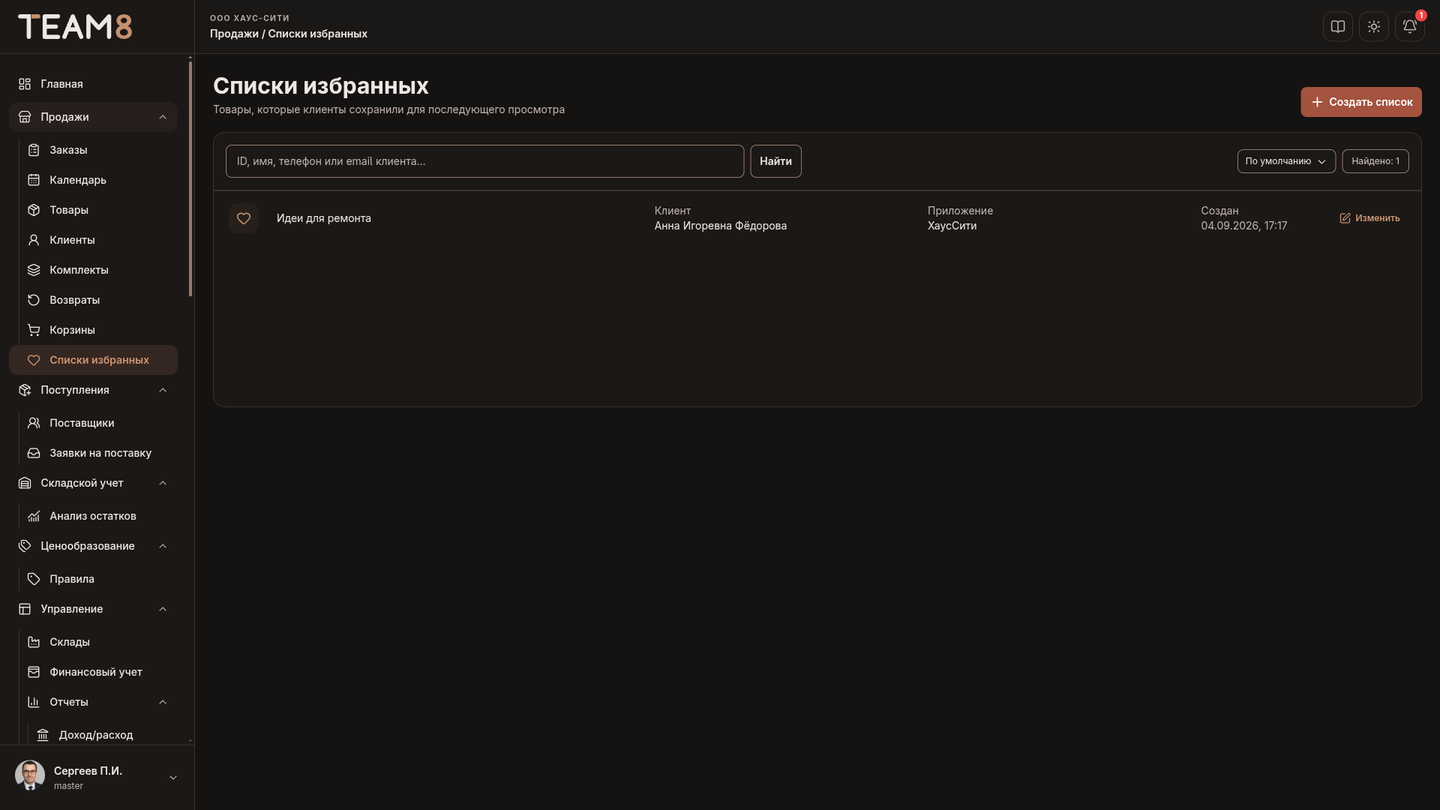This screenshot has height=810, width=1440.
Task: Click the Календарь calendar icon
Action: [x=34, y=180]
